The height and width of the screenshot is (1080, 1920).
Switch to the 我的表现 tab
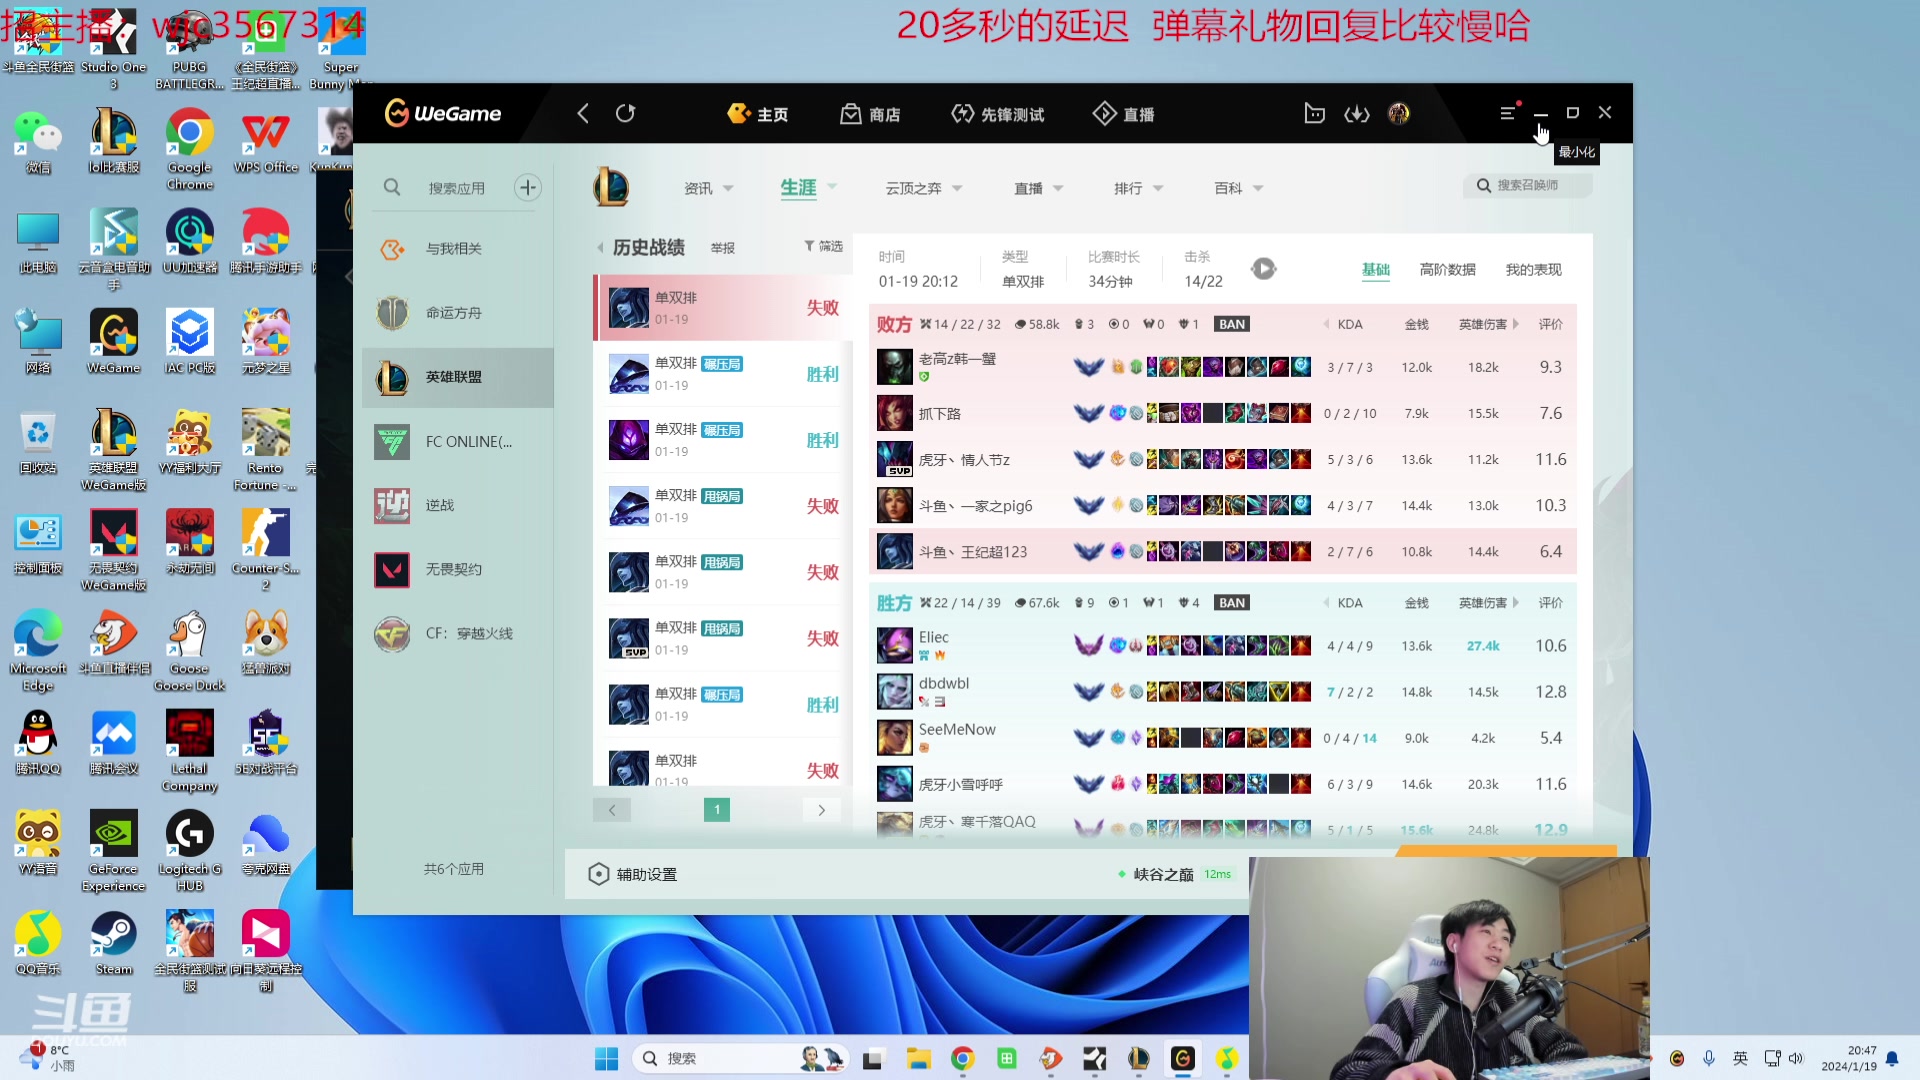click(1533, 269)
